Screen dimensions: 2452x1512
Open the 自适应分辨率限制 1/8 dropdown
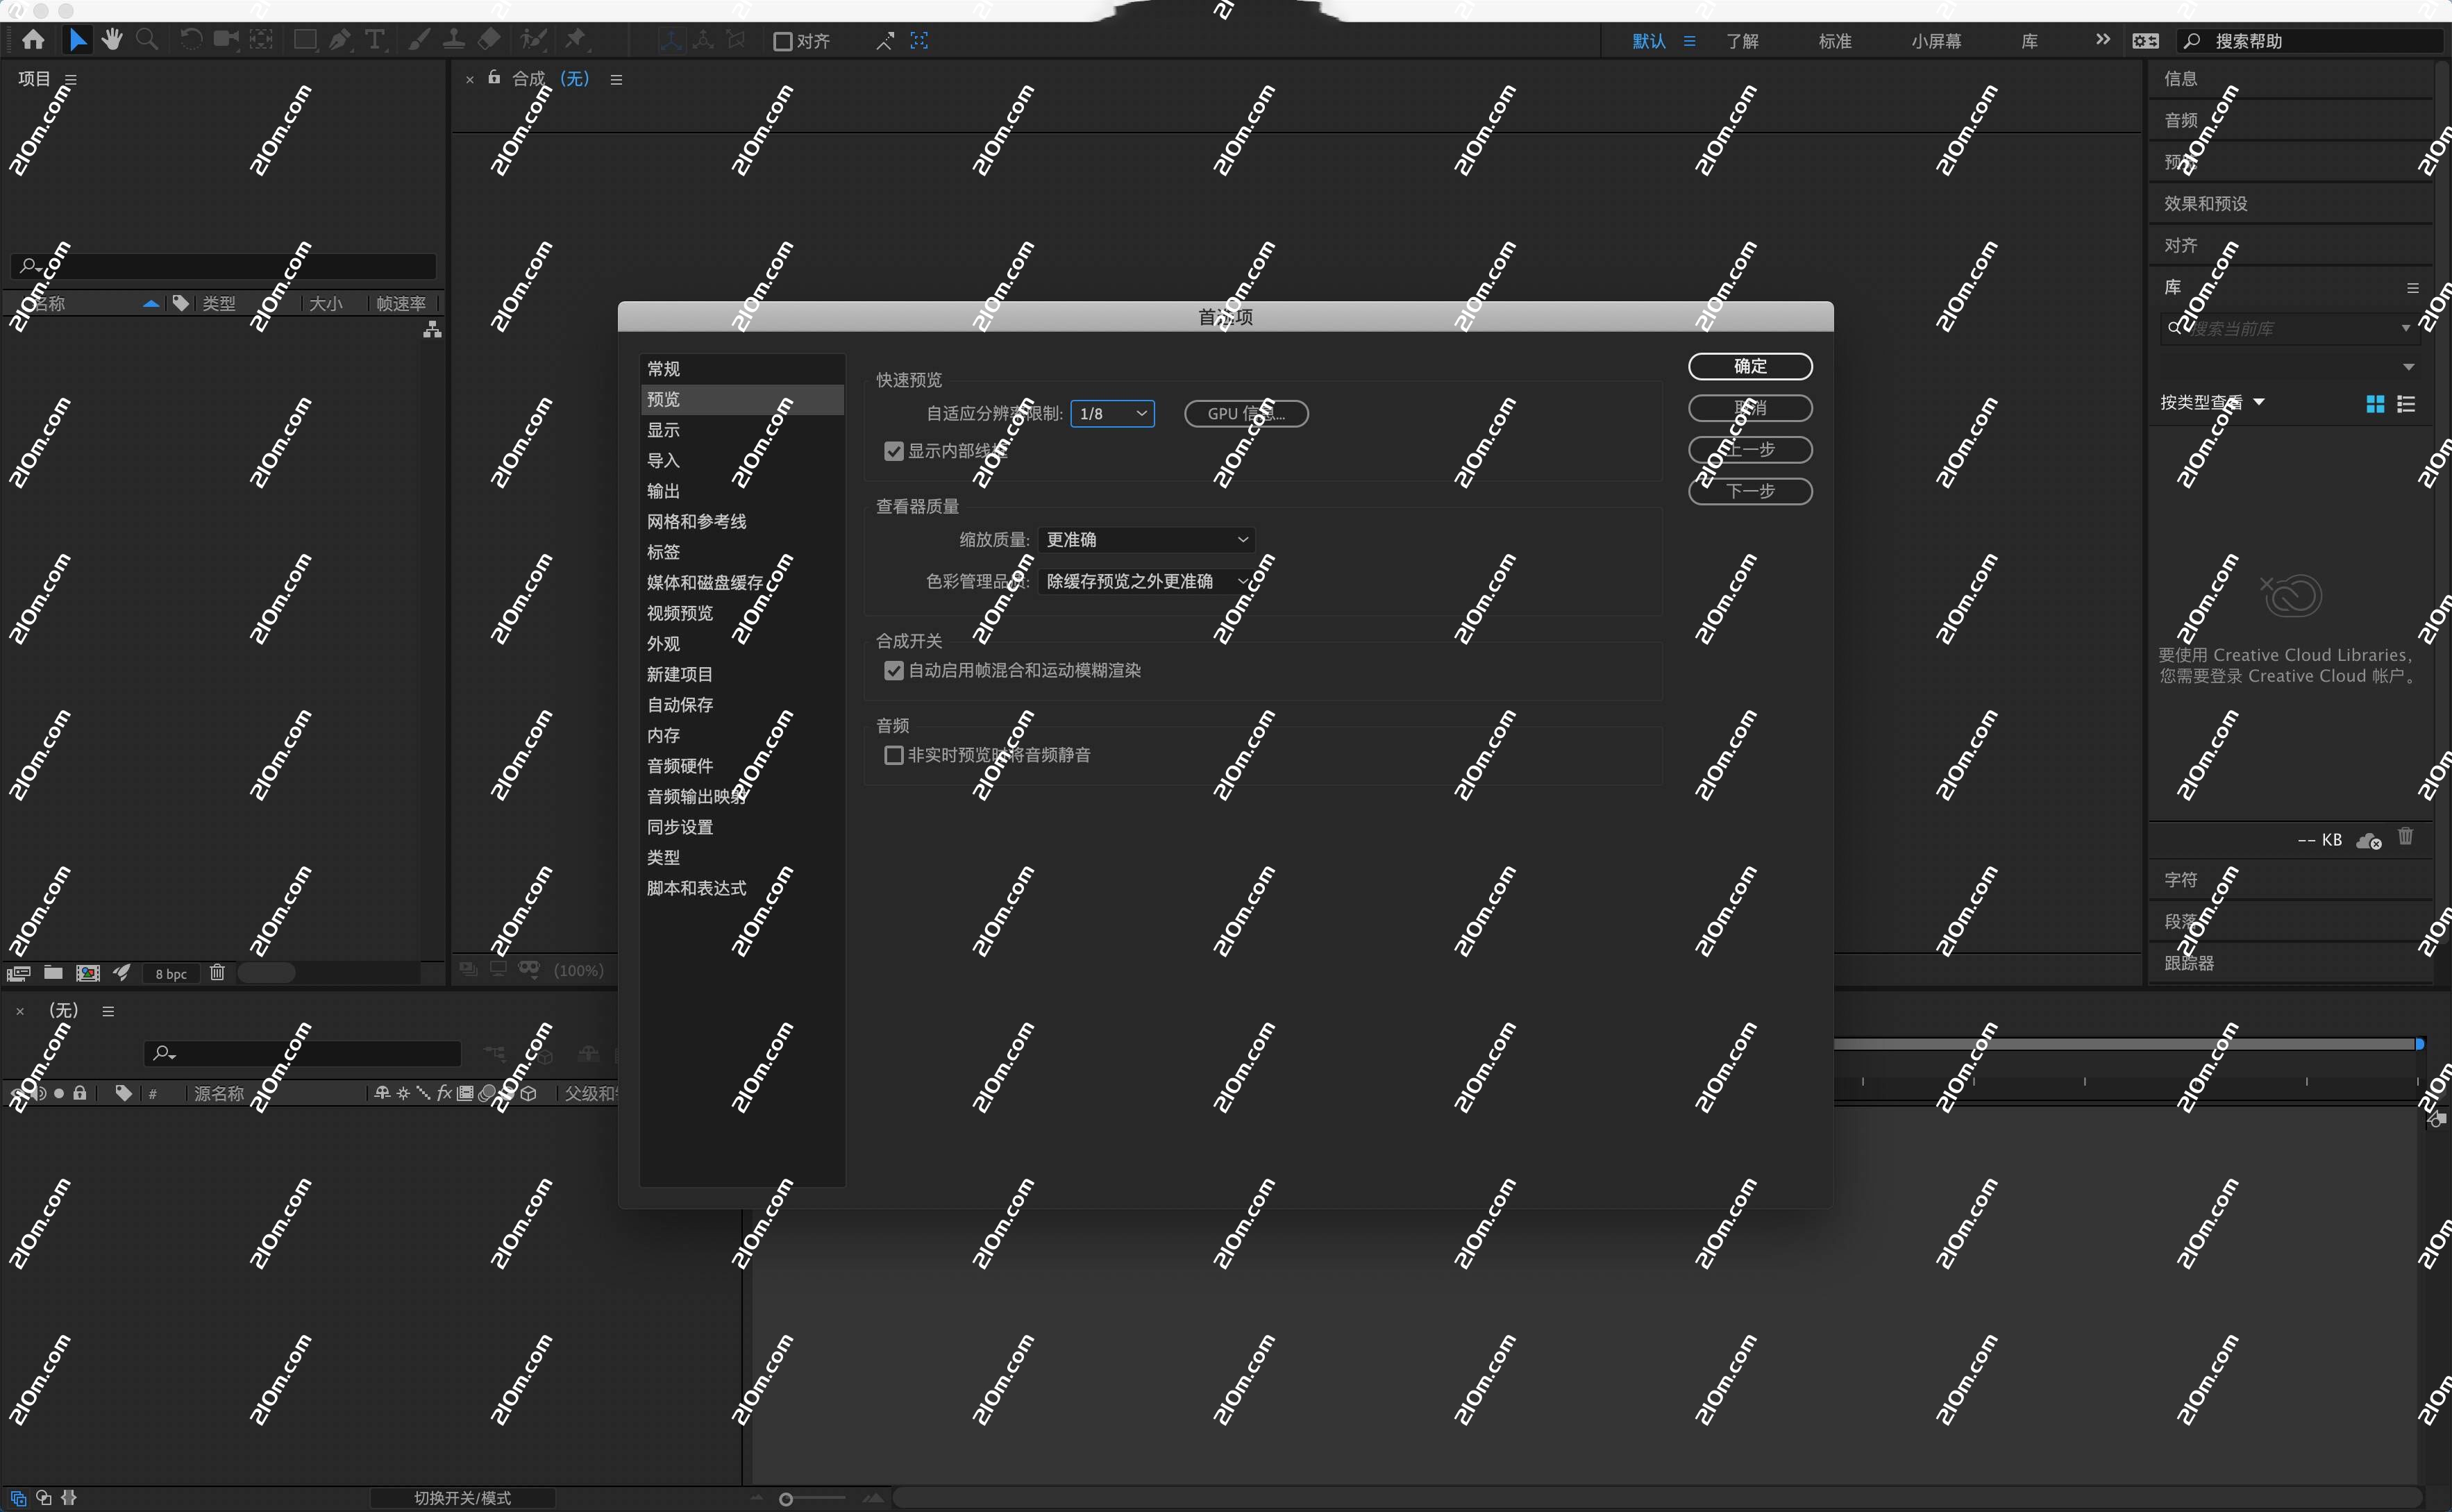tap(1112, 414)
